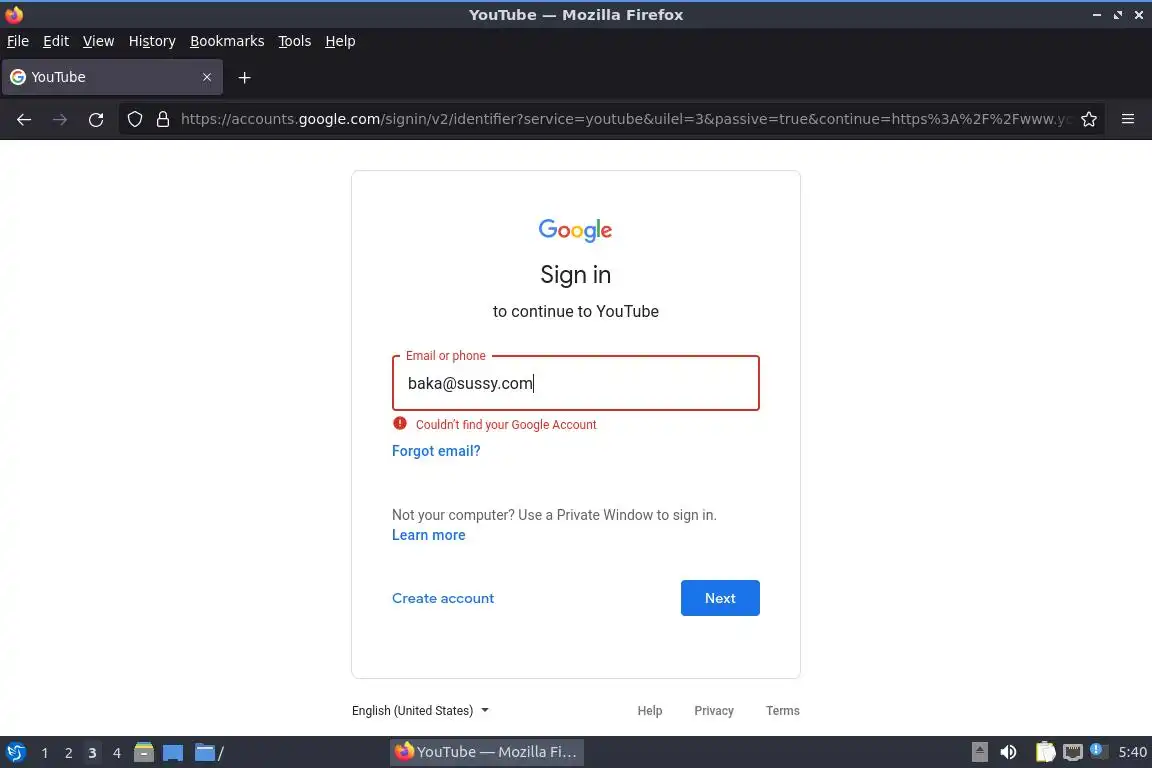Viewport: 1152px width, 768px height.
Task: Expand the English (United States) language dropdown
Action: [x=420, y=711]
